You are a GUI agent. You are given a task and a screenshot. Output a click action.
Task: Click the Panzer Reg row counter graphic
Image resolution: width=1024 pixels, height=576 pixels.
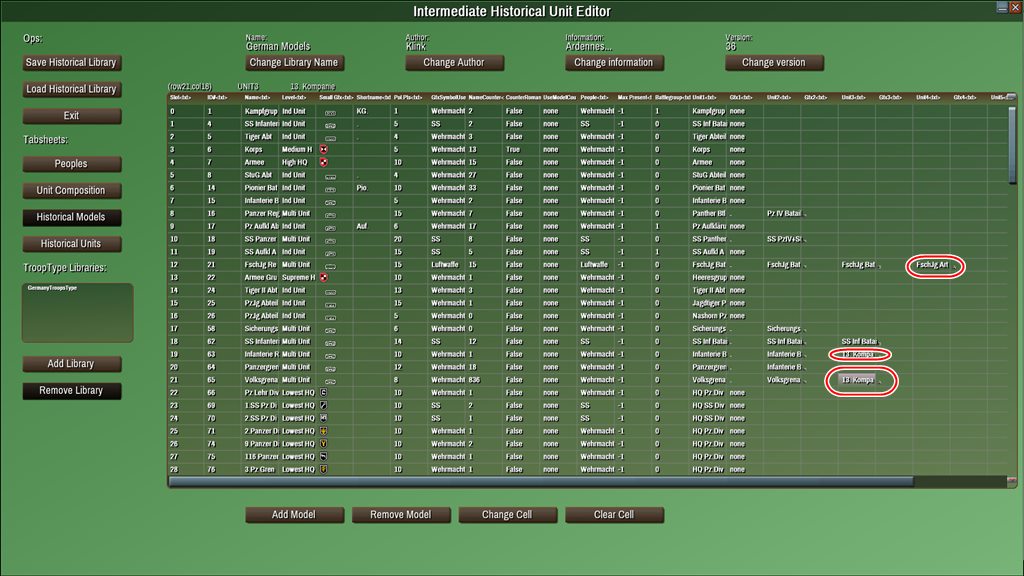(330, 214)
